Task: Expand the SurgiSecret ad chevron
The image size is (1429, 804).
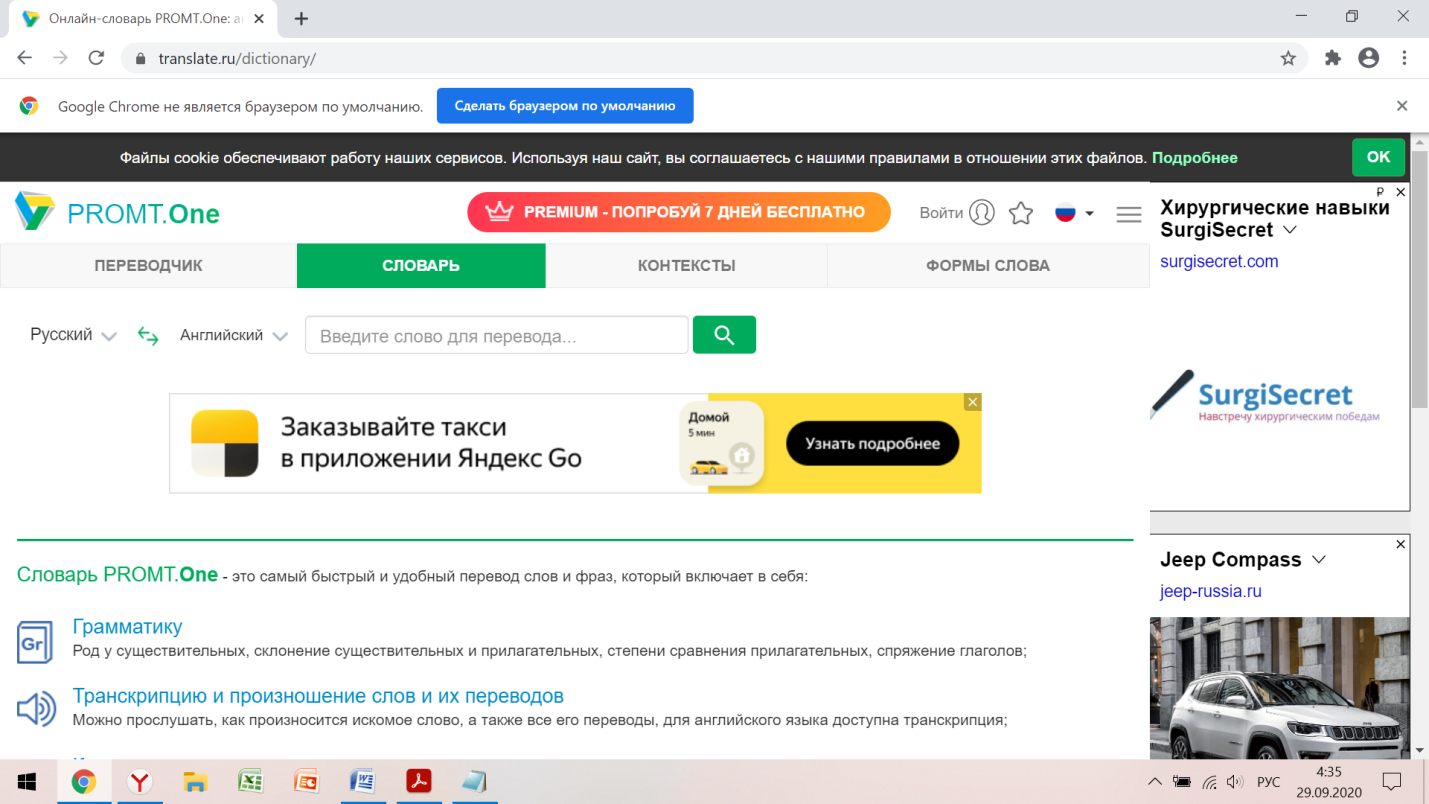Action: (x=1290, y=230)
